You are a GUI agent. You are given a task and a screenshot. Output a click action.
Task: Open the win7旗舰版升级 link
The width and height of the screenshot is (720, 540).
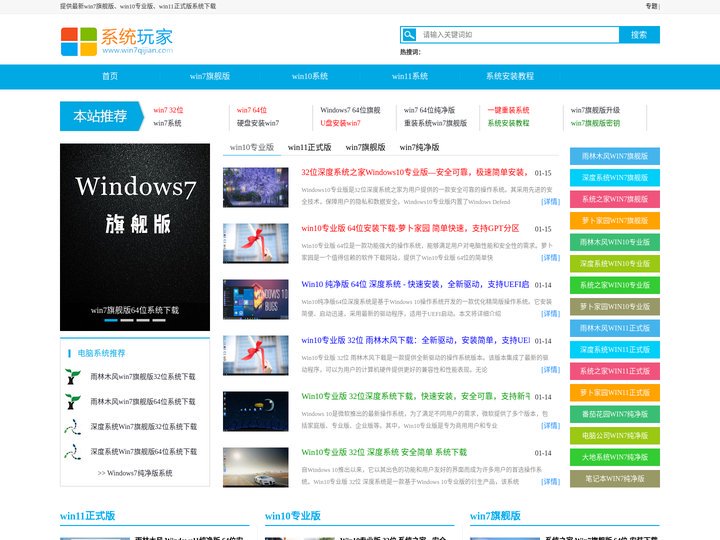tap(595, 110)
